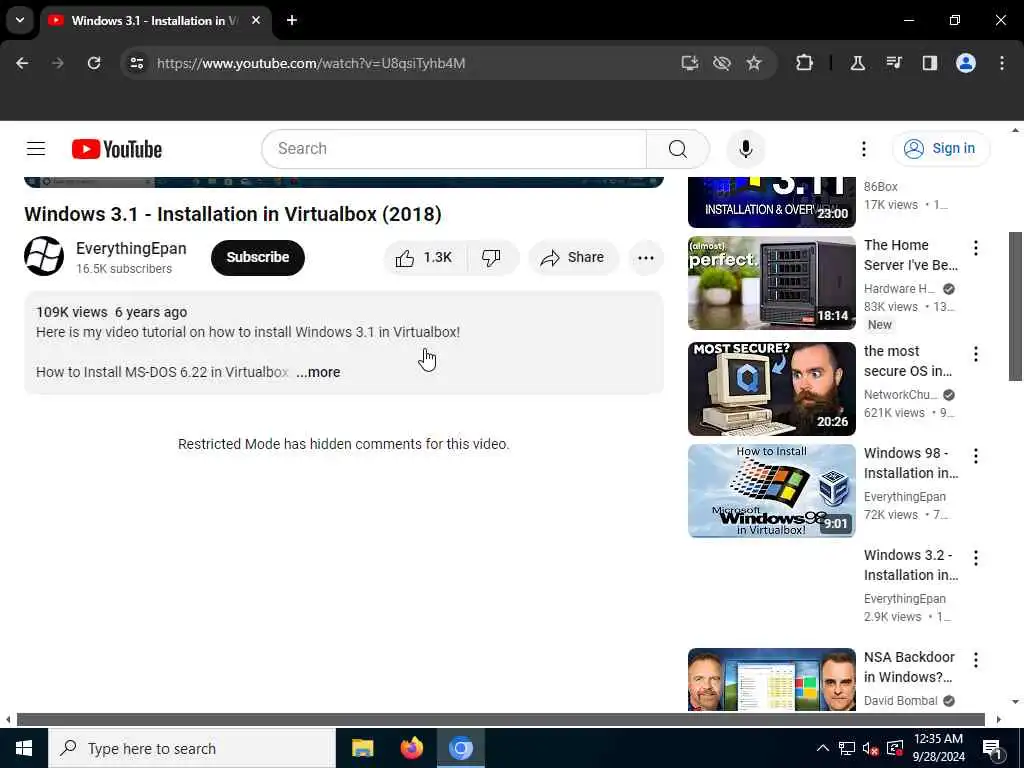
Task: Go back with the browser back arrow
Action: (x=22, y=63)
